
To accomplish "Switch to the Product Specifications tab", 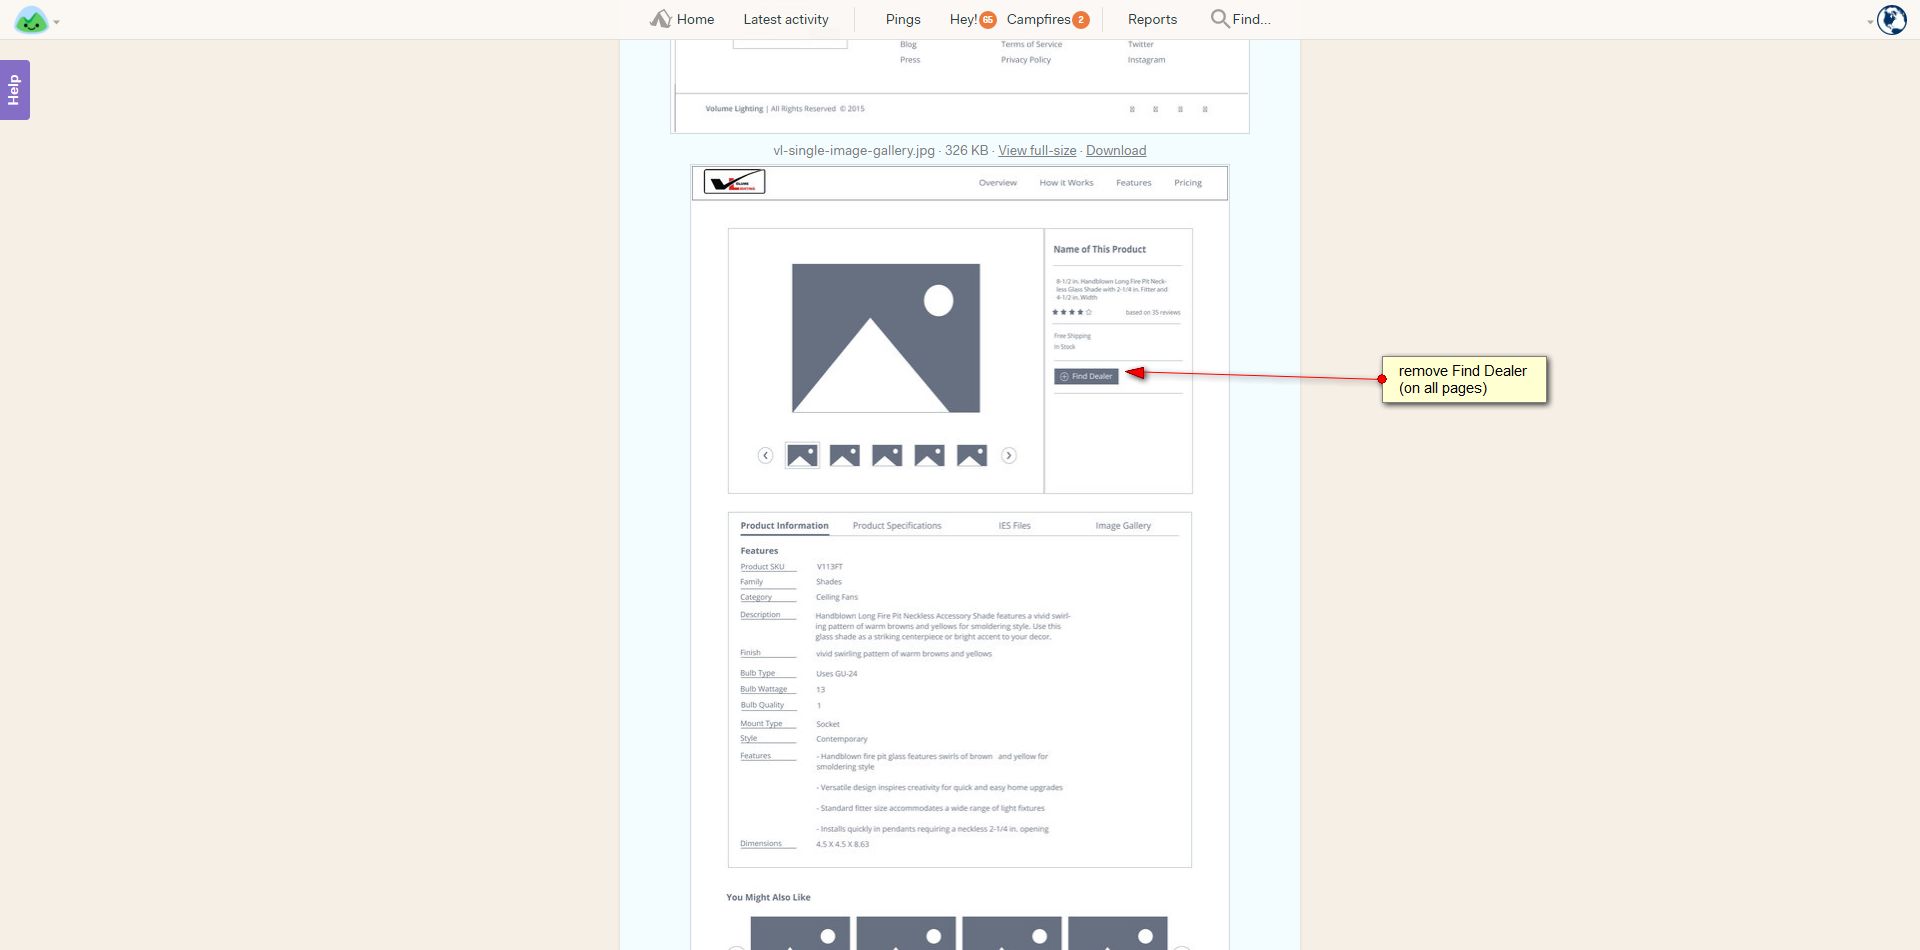I will point(897,526).
